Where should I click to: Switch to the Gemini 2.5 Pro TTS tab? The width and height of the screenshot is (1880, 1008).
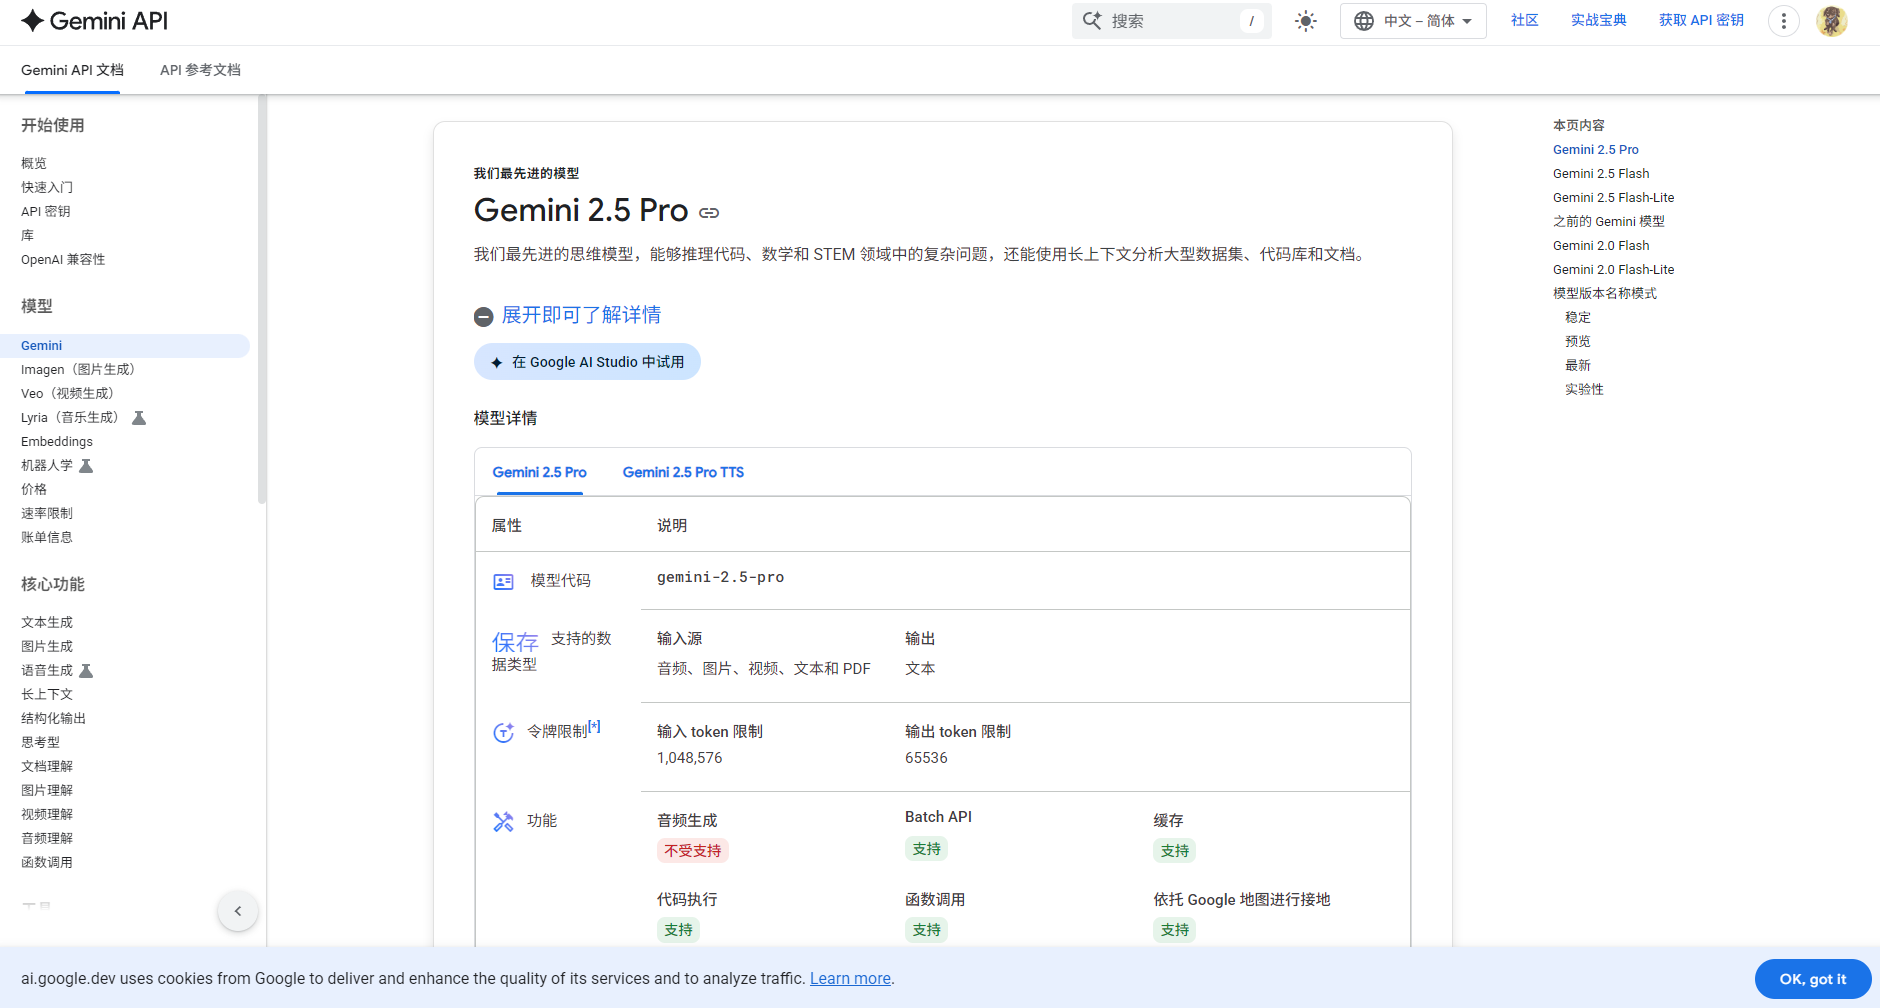pyautogui.click(x=683, y=472)
